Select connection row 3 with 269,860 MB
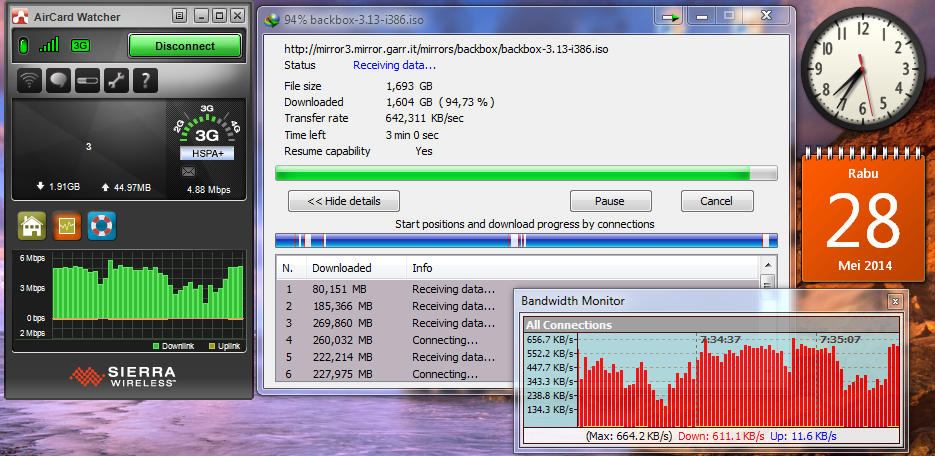This screenshot has height=456, width=935. click(395, 323)
